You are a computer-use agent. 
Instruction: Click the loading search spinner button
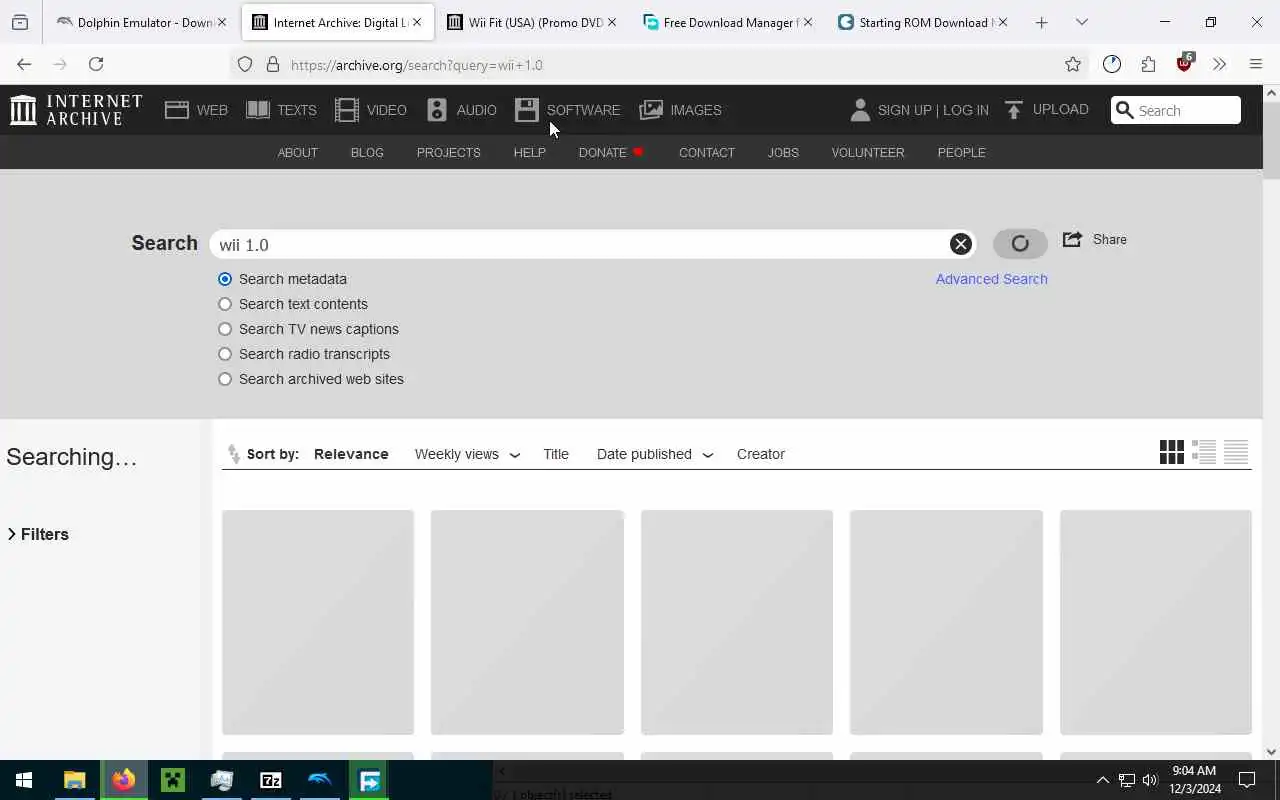pyautogui.click(x=1020, y=244)
